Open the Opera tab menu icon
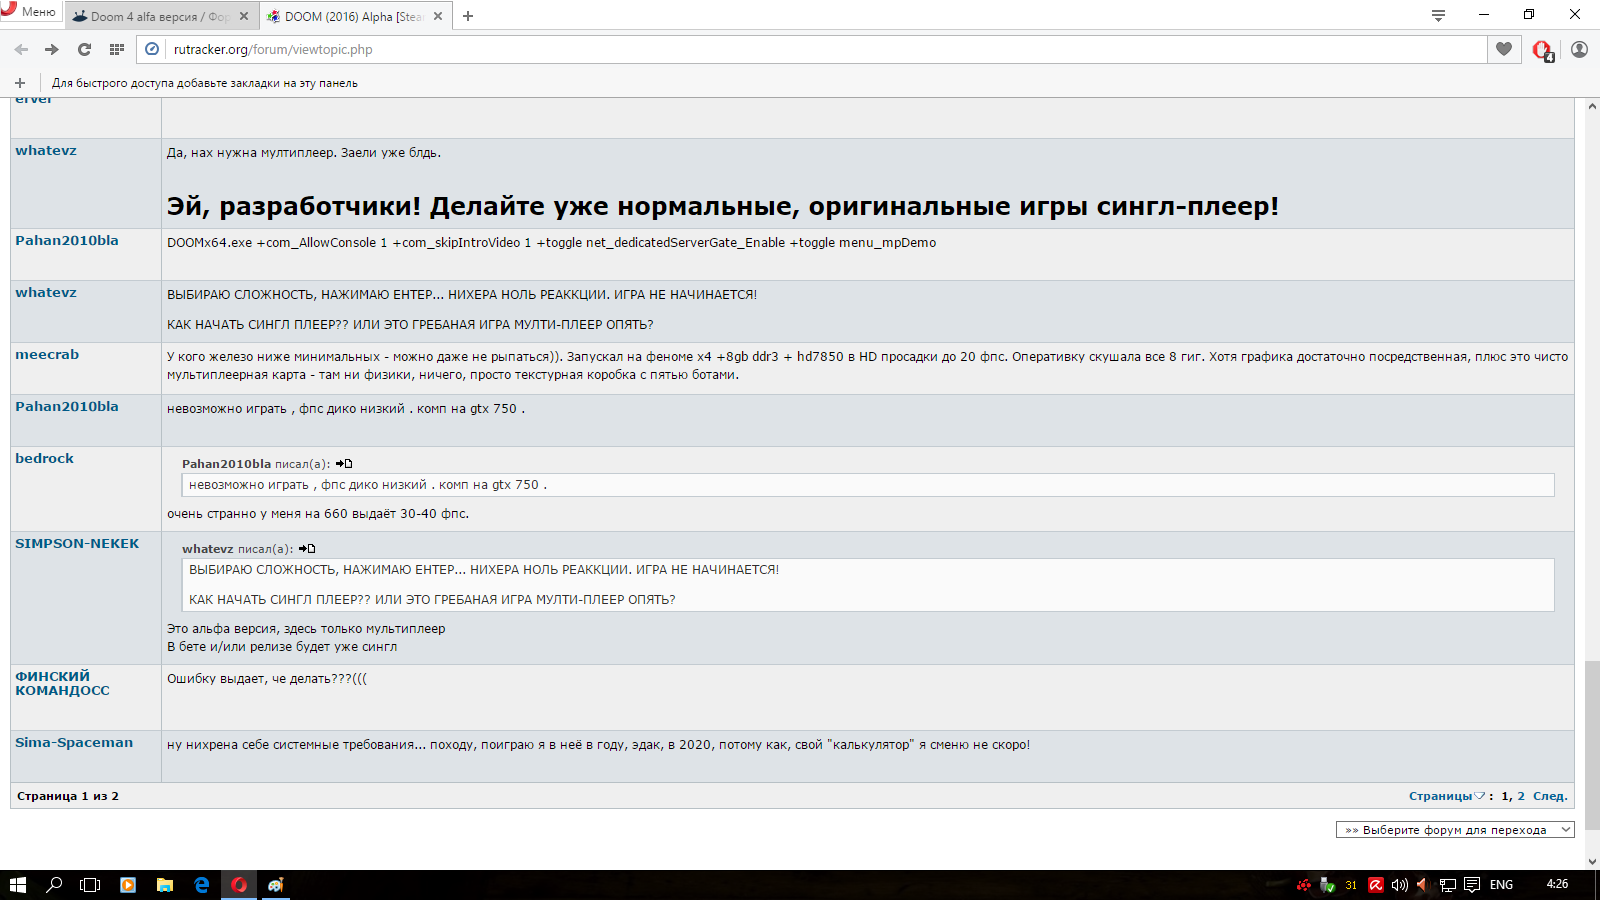The height and width of the screenshot is (900, 1600). click(x=1438, y=15)
